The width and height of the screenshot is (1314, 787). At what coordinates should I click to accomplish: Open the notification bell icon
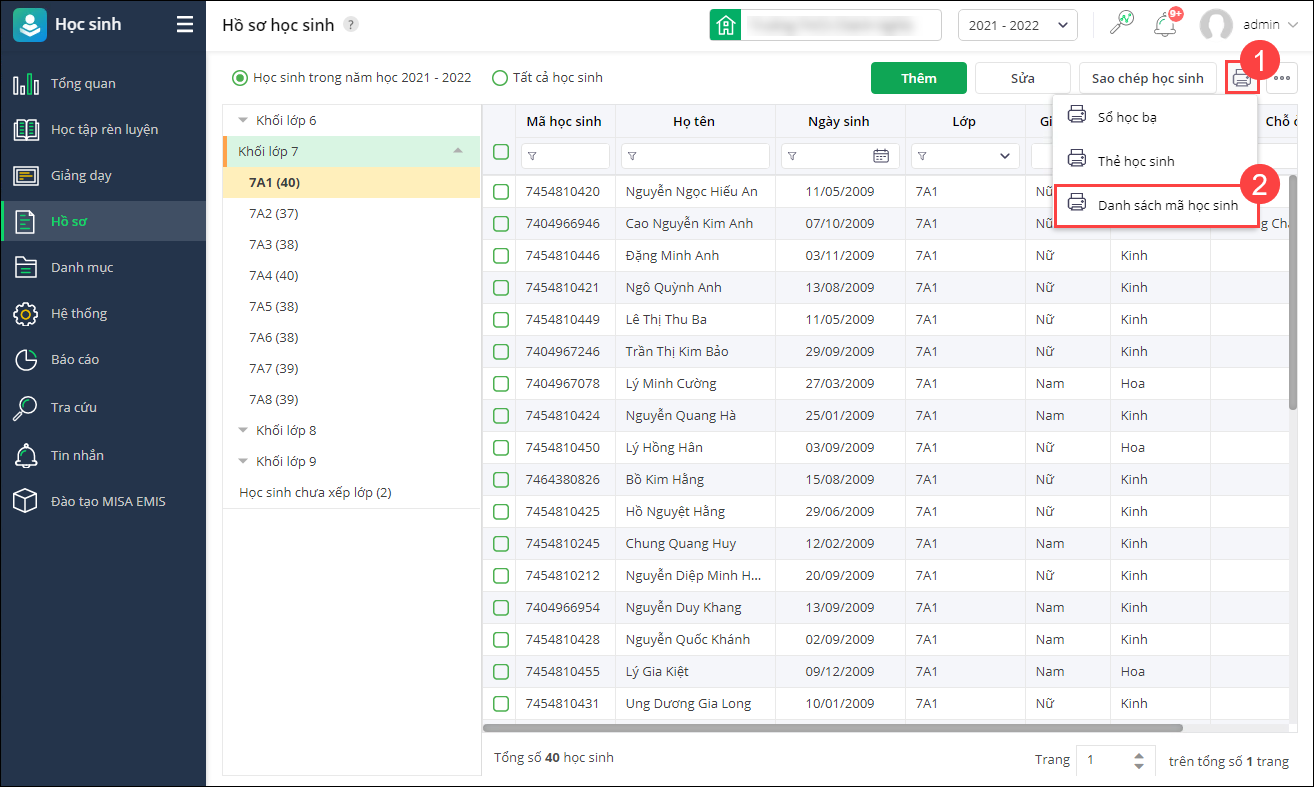click(x=1164, y=25)
